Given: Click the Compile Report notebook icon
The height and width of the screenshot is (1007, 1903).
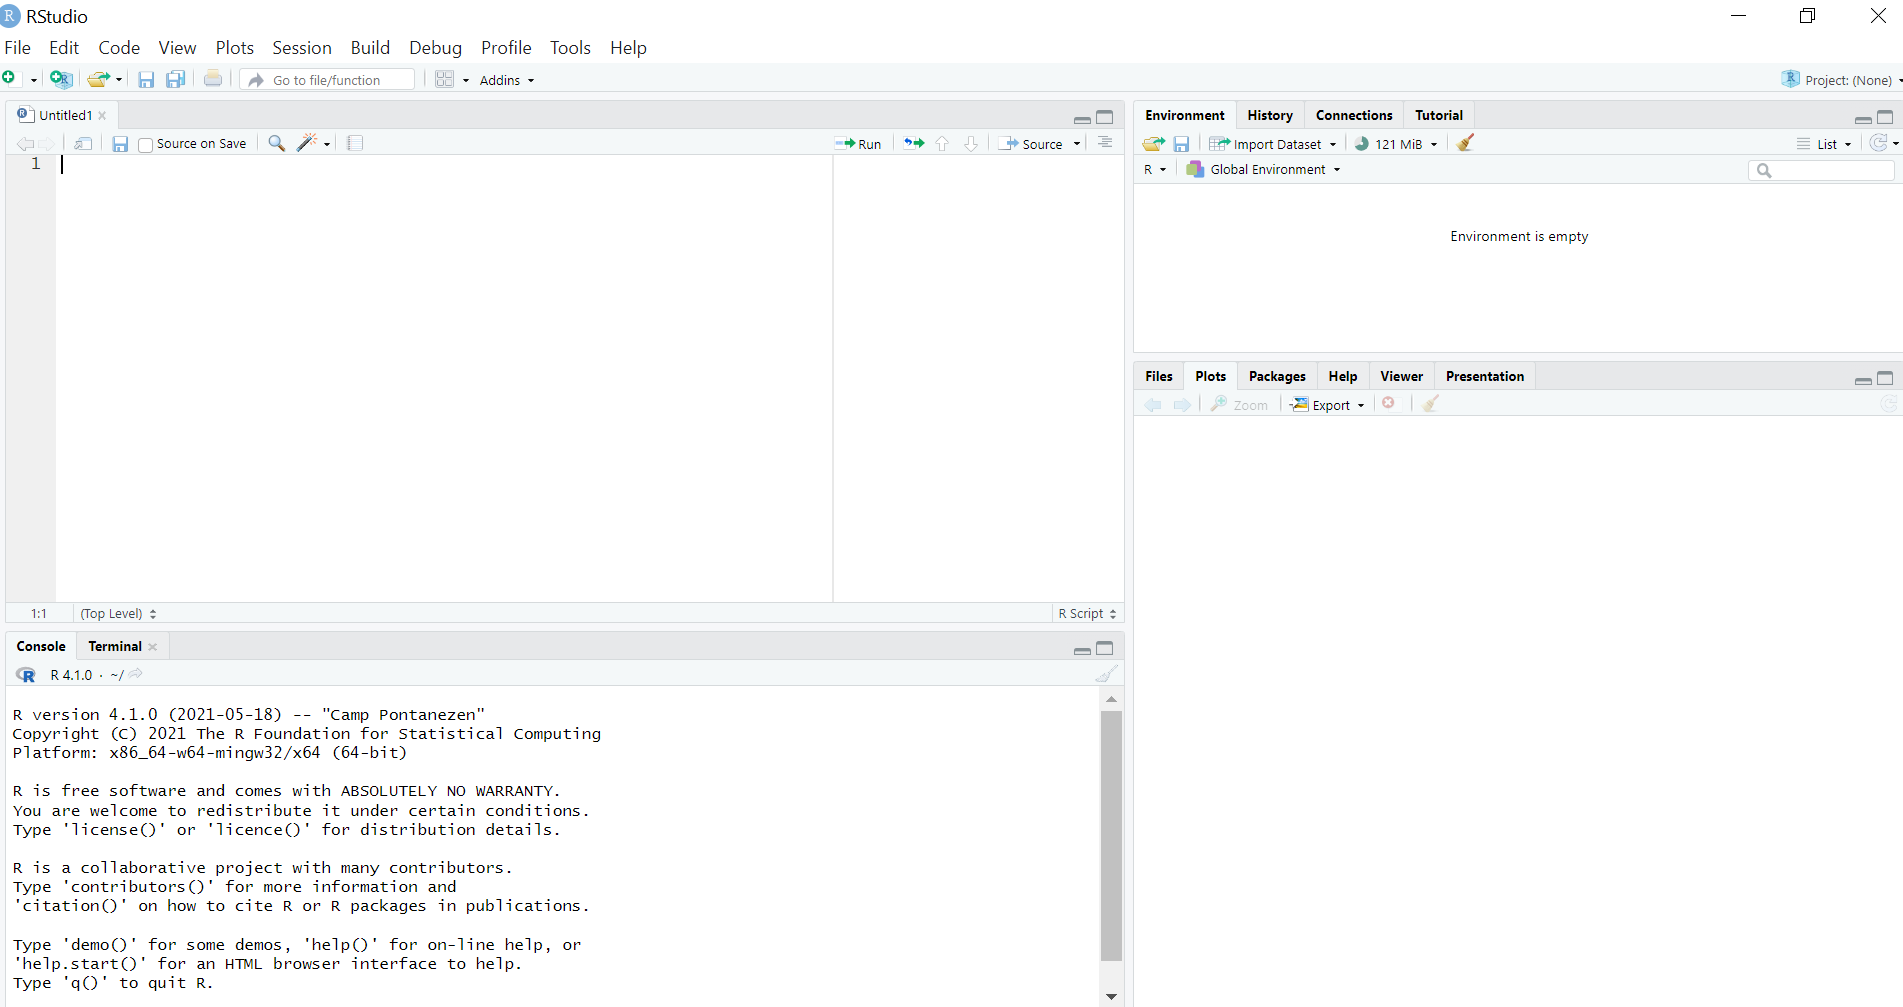Looking at the screenshot, I should coord(355,143).
